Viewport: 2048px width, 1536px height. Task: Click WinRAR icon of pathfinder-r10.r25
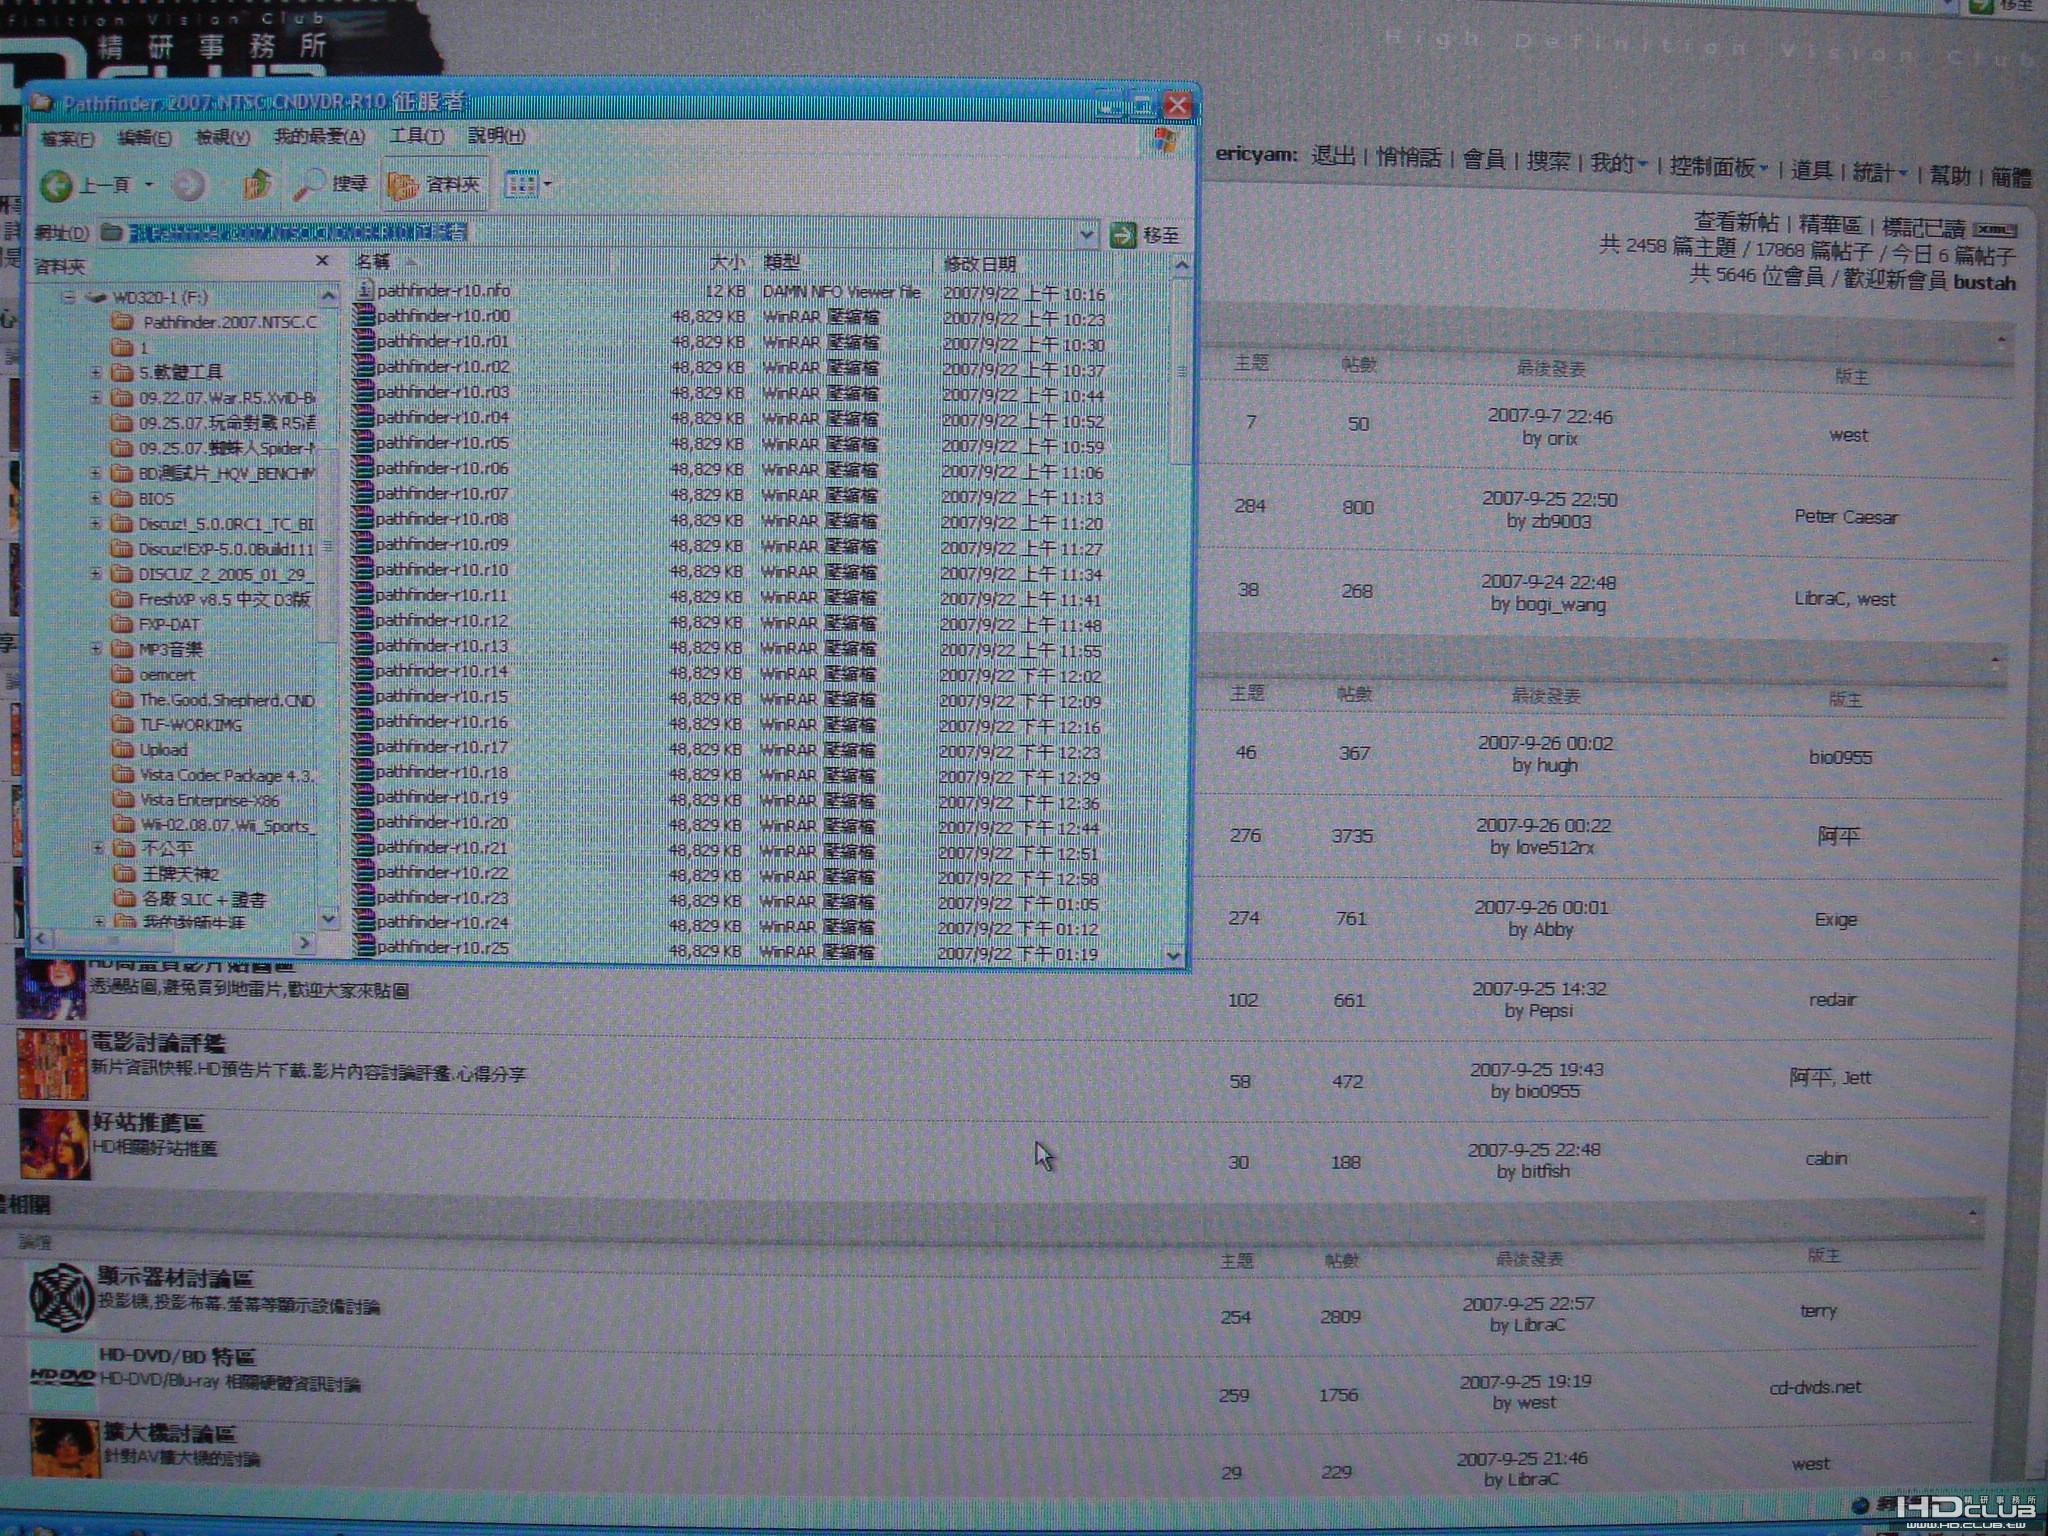point(365,947)
